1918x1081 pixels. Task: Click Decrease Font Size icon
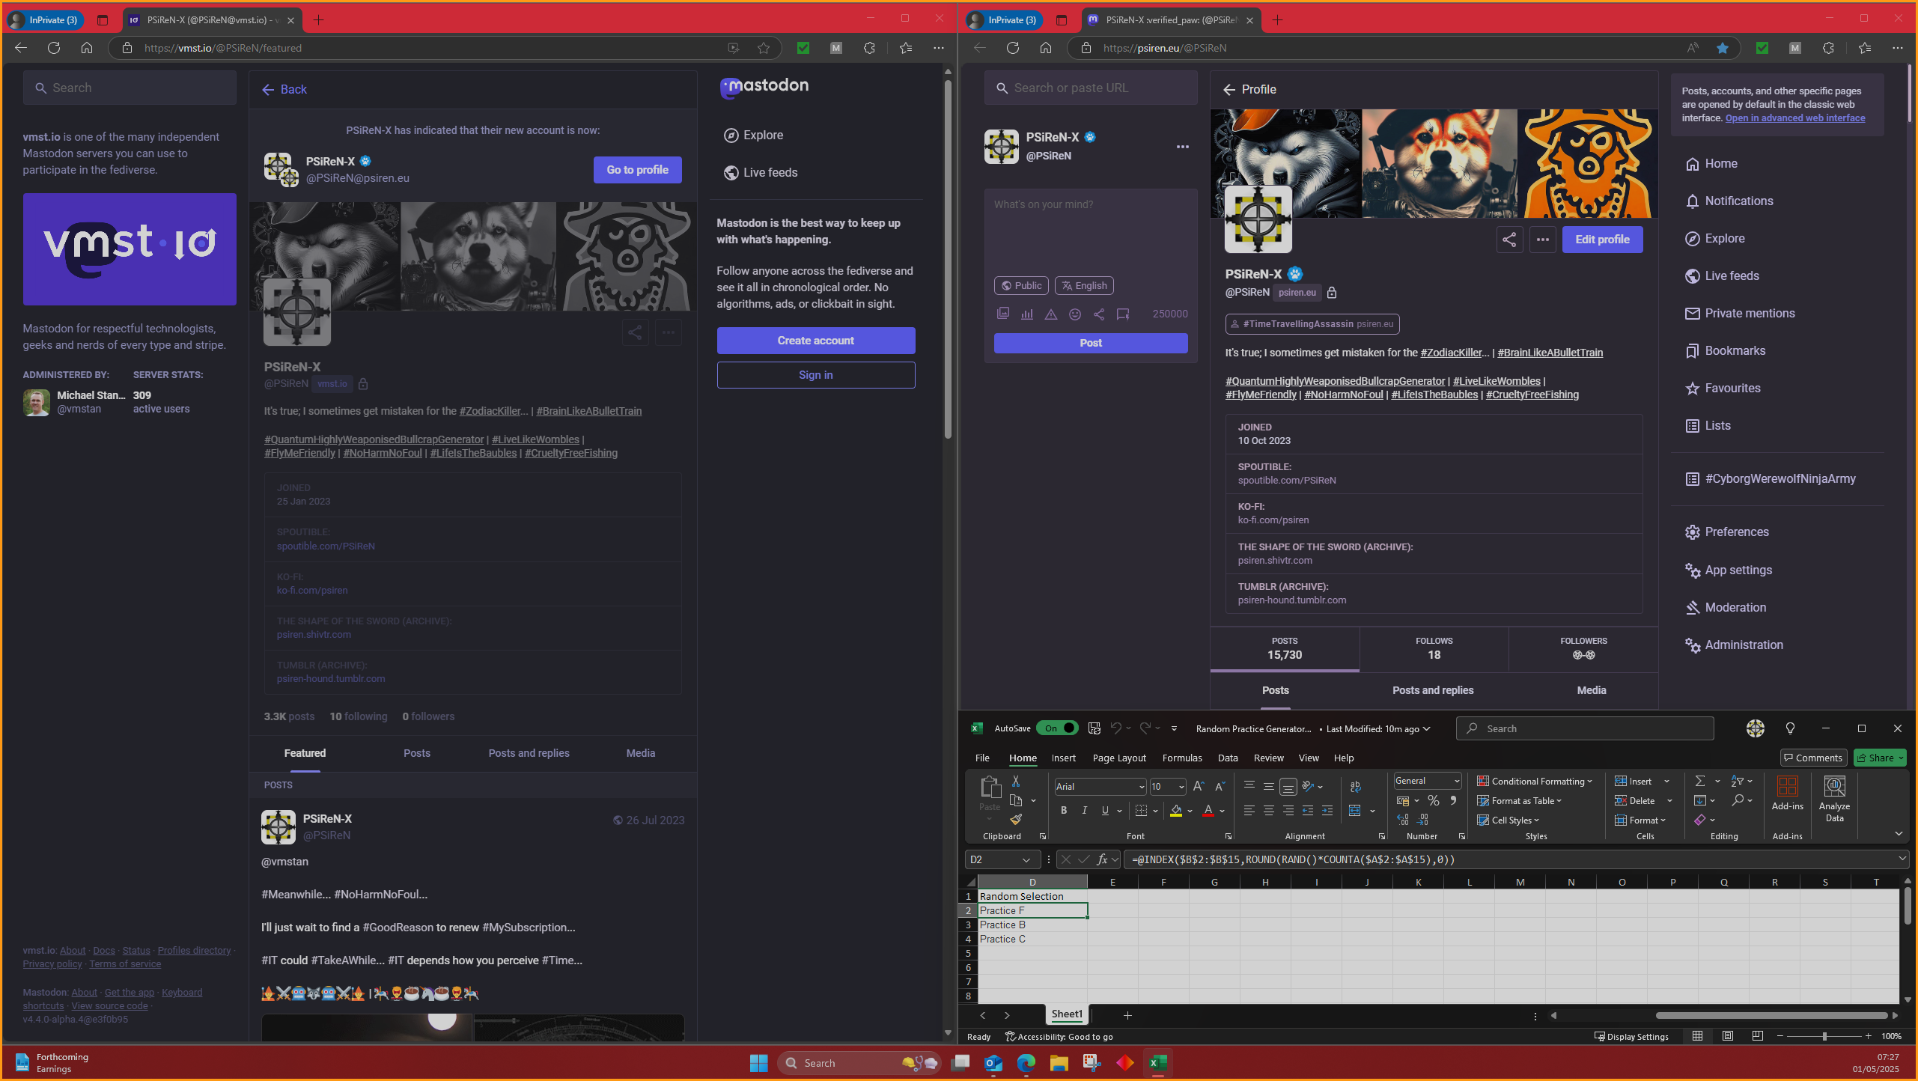point(1219,787)
